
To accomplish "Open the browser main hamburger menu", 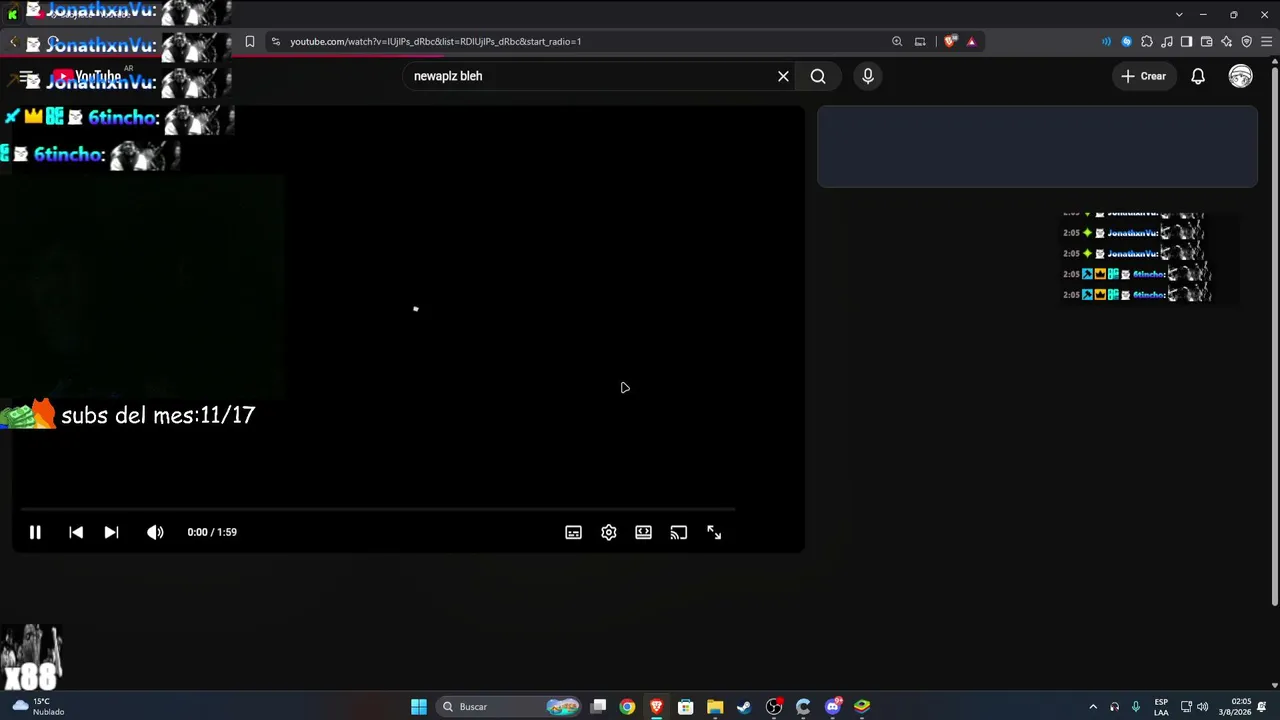I will pyautogui.click(x=1267, y=42).
